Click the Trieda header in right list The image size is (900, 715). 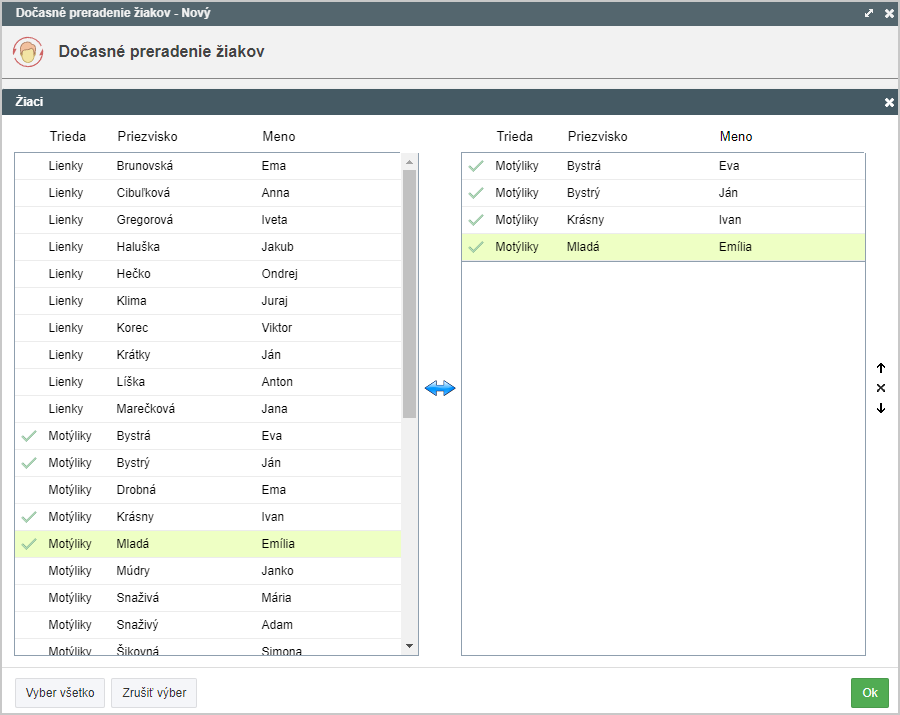coord(515,137)
